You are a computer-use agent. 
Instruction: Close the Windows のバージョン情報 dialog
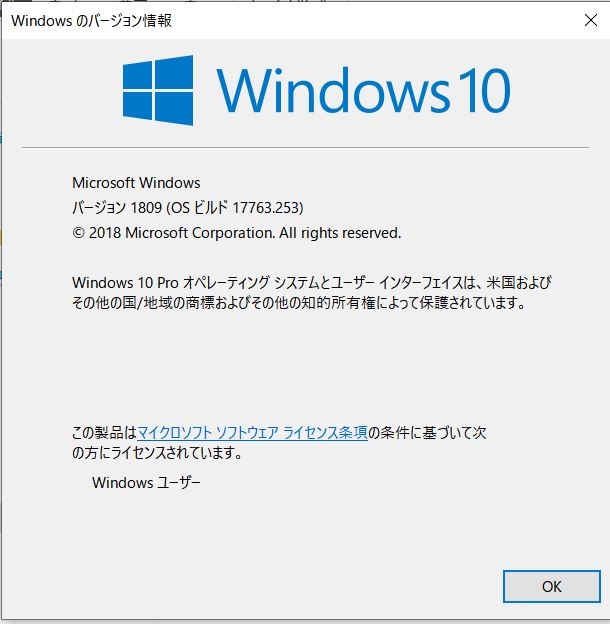click(x=591, y=20)
